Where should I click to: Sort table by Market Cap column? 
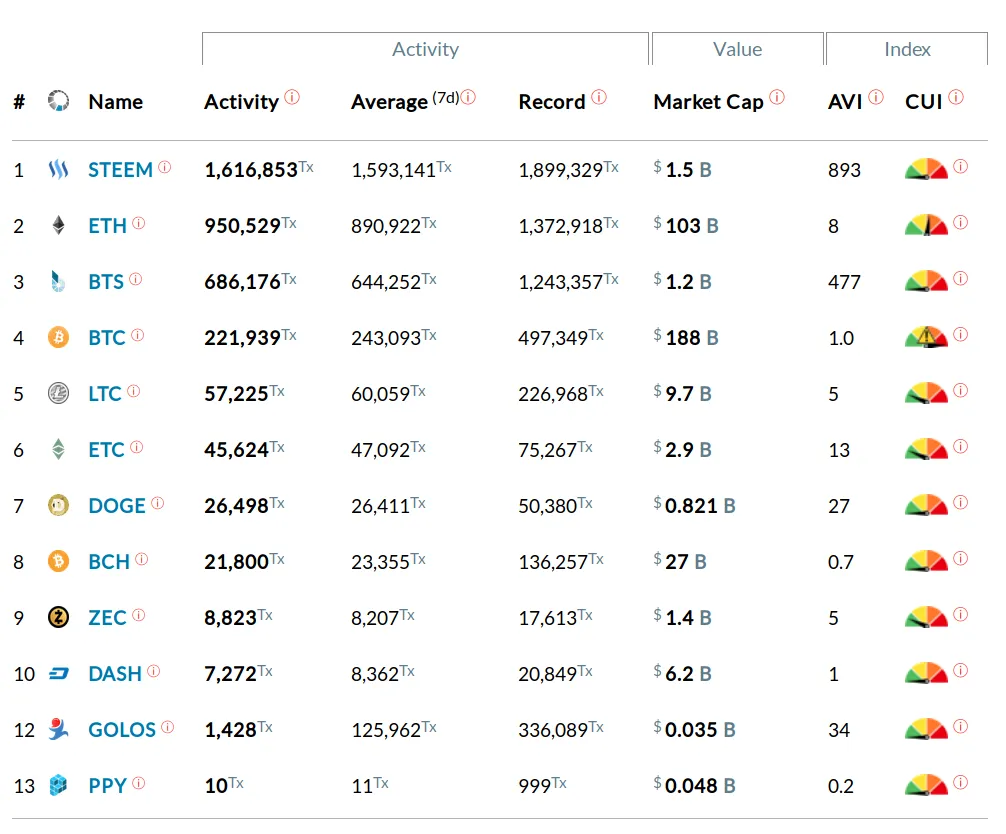(708, 102)
